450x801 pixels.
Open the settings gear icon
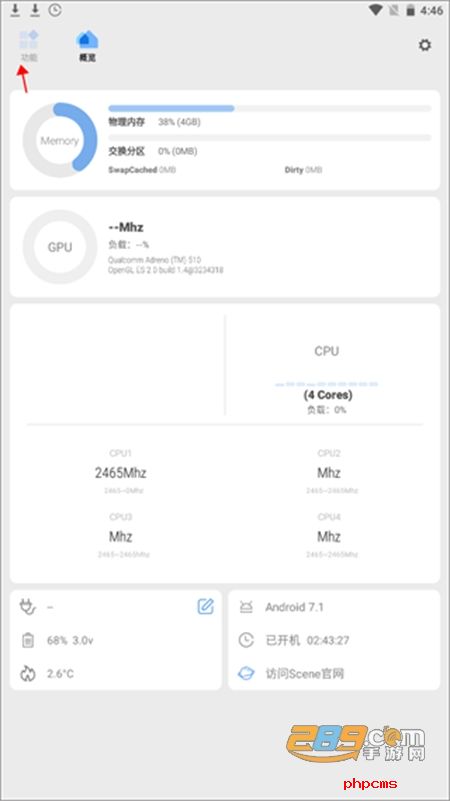pos(424,45)
